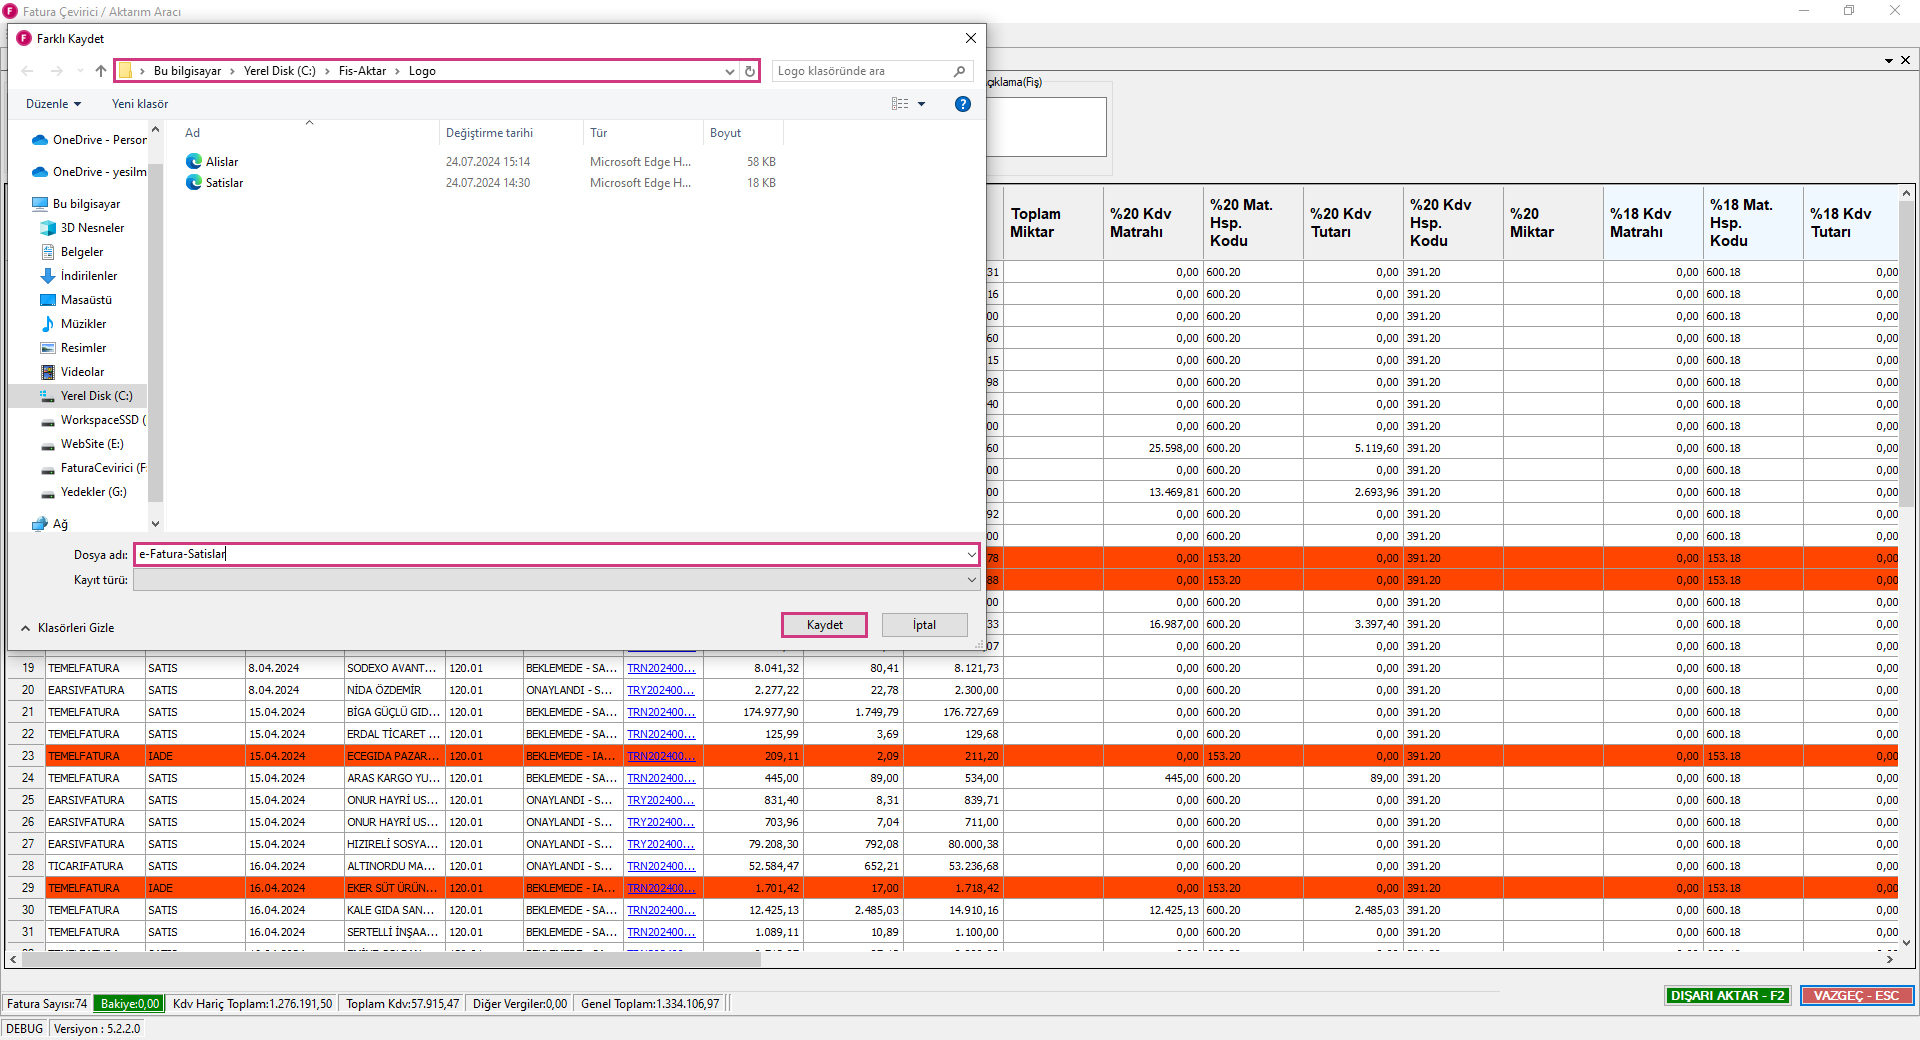Click the Kaydet save button
The image size is (1920, 1040).
point(824,625)
